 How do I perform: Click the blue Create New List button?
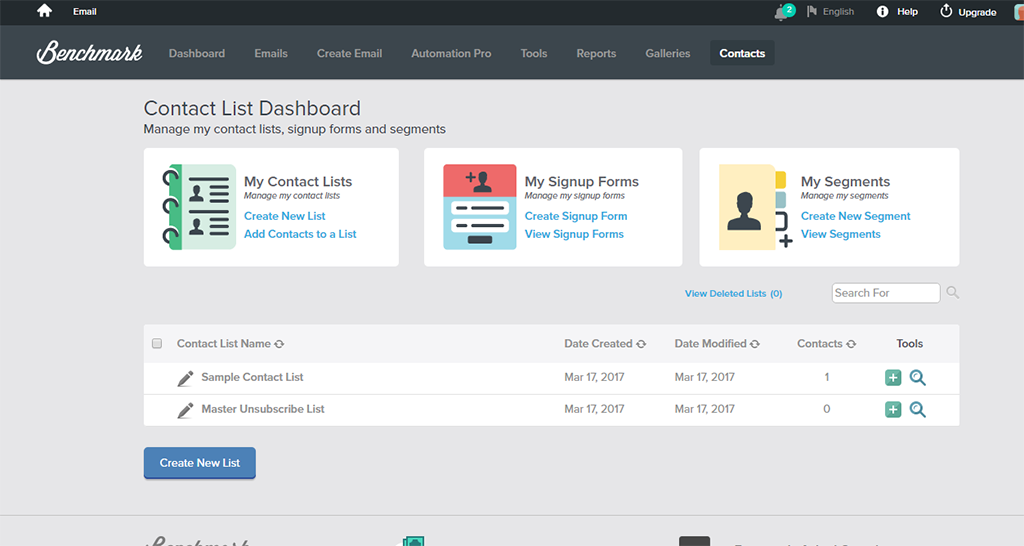click(x=200, y=463)
